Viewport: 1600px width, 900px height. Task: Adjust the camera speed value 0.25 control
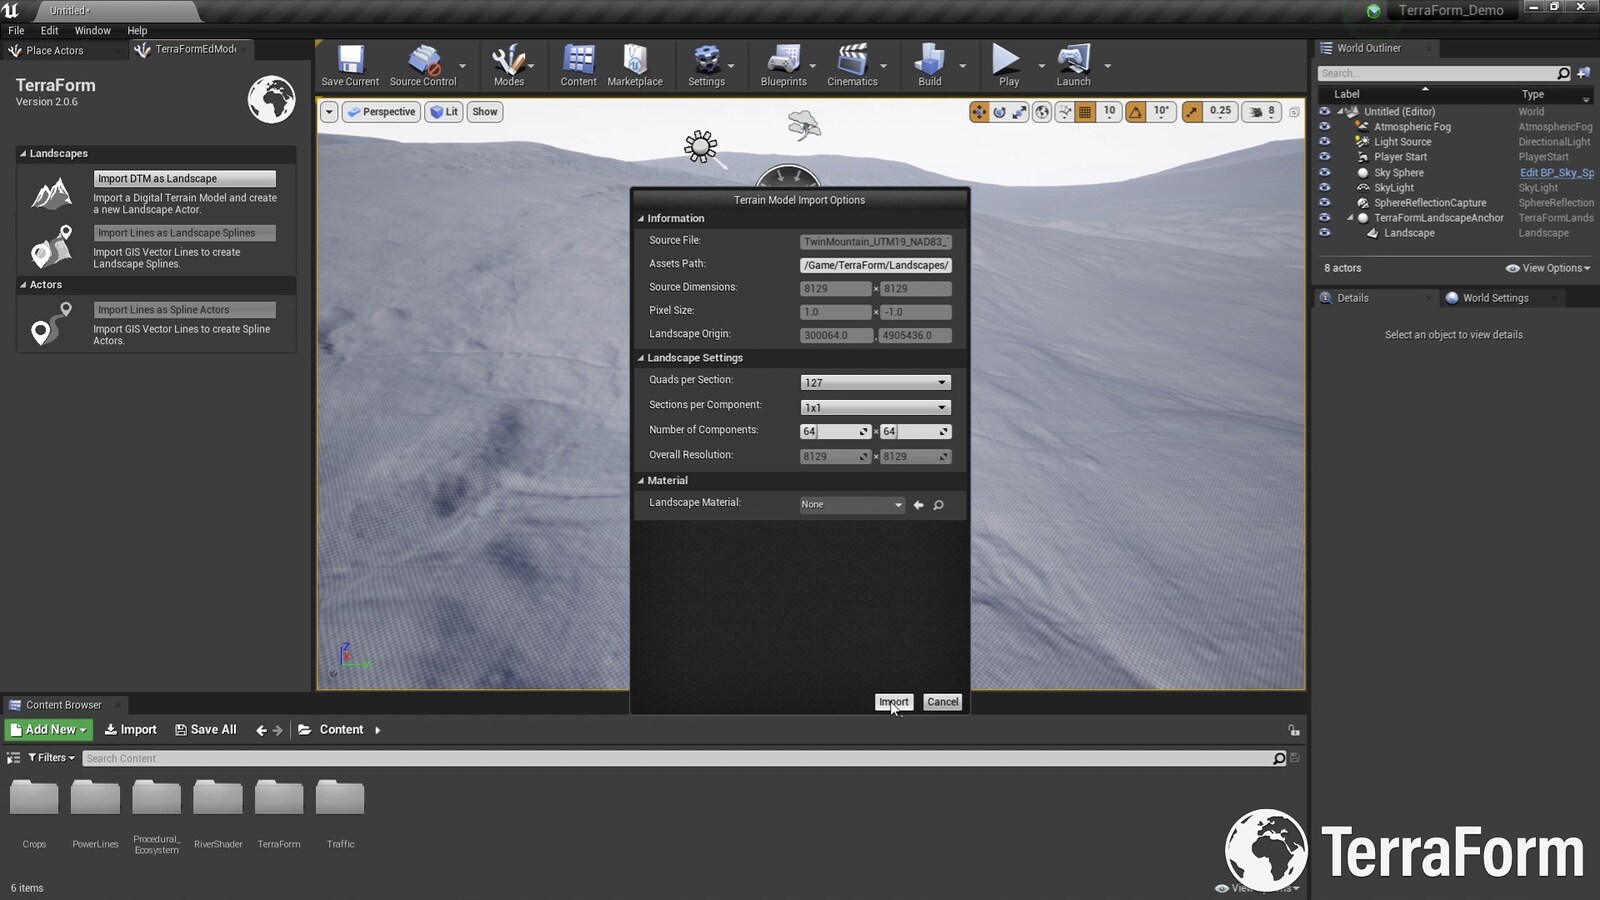1222,112
